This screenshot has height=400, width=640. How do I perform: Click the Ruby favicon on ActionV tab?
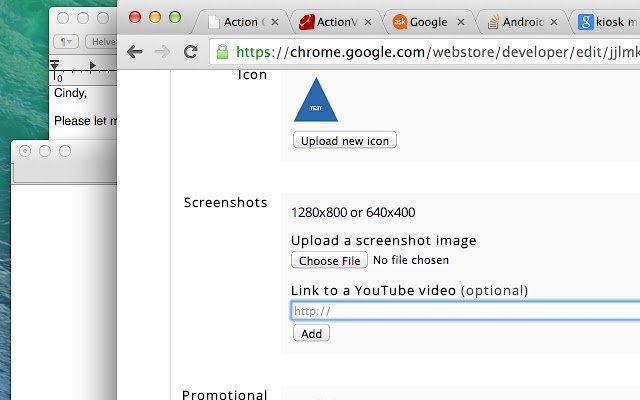[x=307, y=22]
